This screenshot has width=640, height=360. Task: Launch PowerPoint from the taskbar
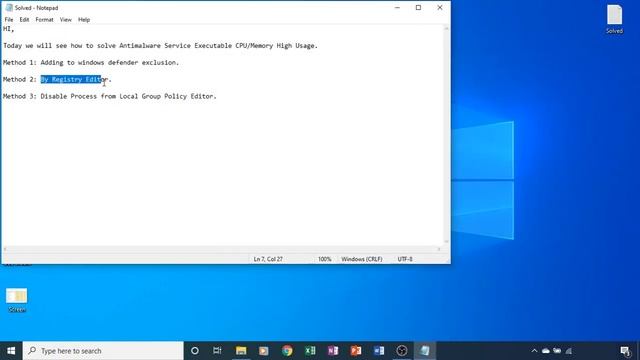(356, 351)
